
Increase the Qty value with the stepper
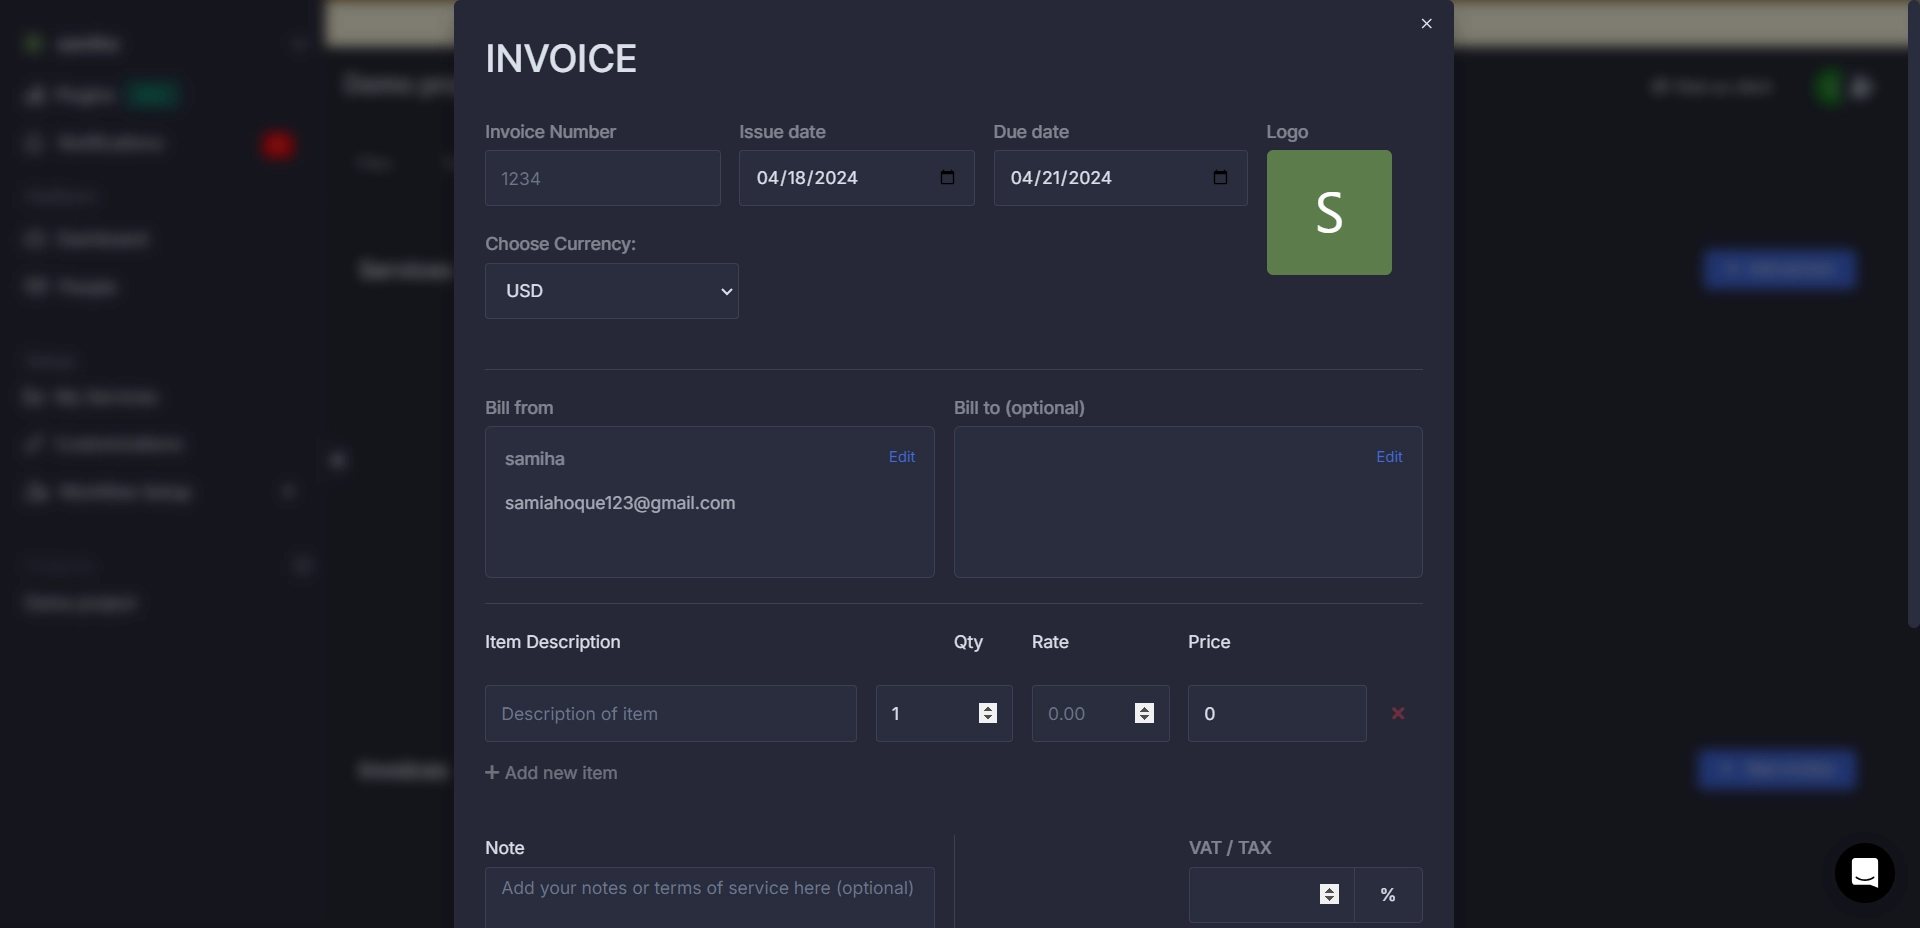987,707
